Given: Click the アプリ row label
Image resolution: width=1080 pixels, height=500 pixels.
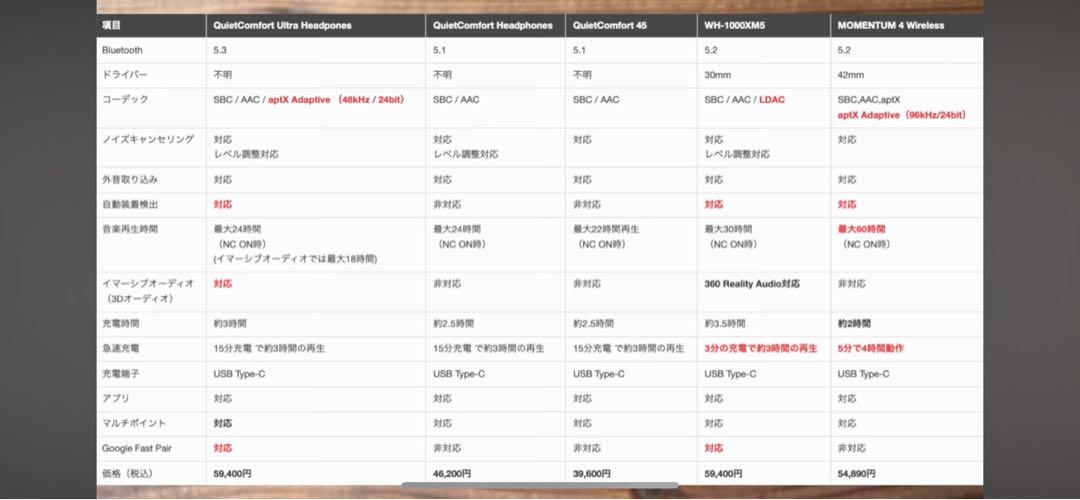Looking at the screenshot, I should 116,399.
